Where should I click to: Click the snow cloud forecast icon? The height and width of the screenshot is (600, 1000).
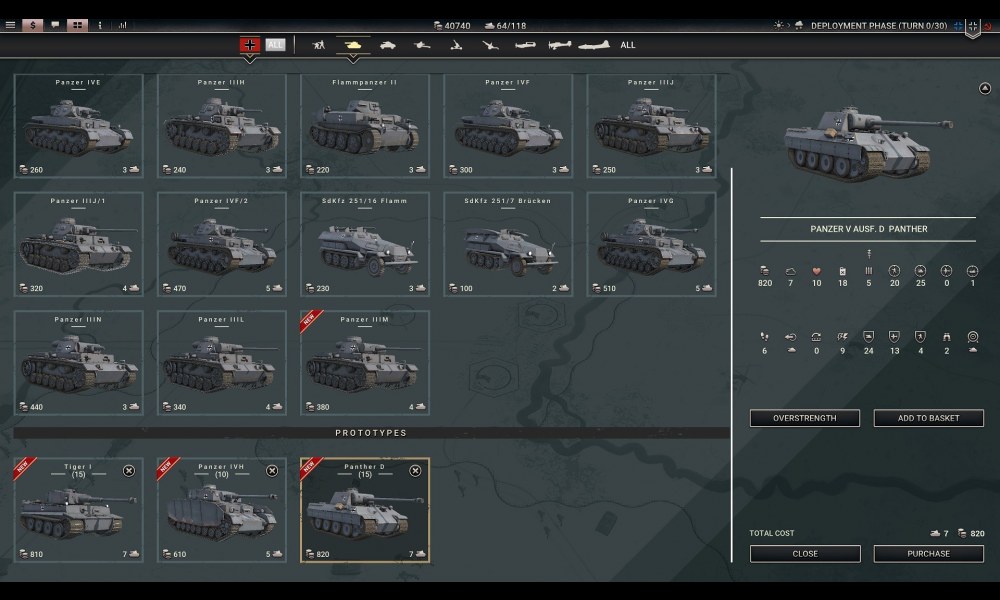click(x=798, y=26)
